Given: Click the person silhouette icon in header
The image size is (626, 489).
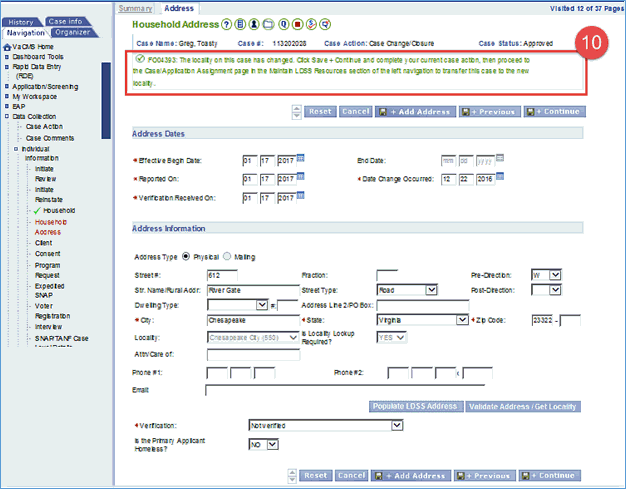Looking at the screenshot, I should 254,25.
